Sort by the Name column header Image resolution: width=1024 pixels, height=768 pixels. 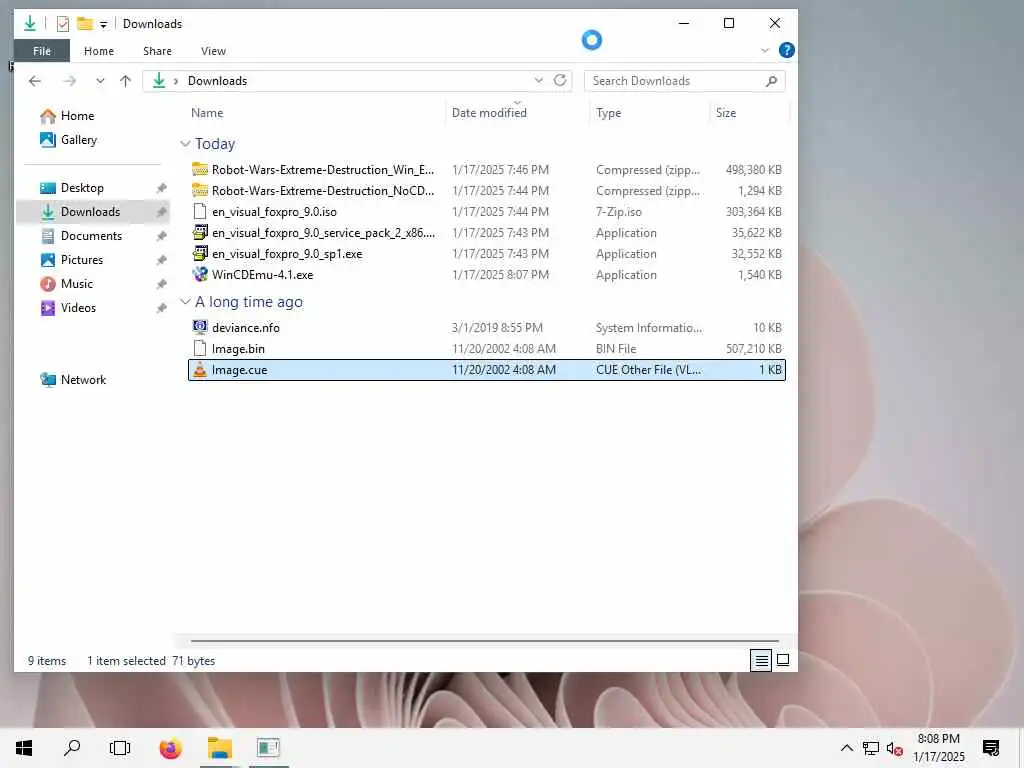(x=207, y=113)
